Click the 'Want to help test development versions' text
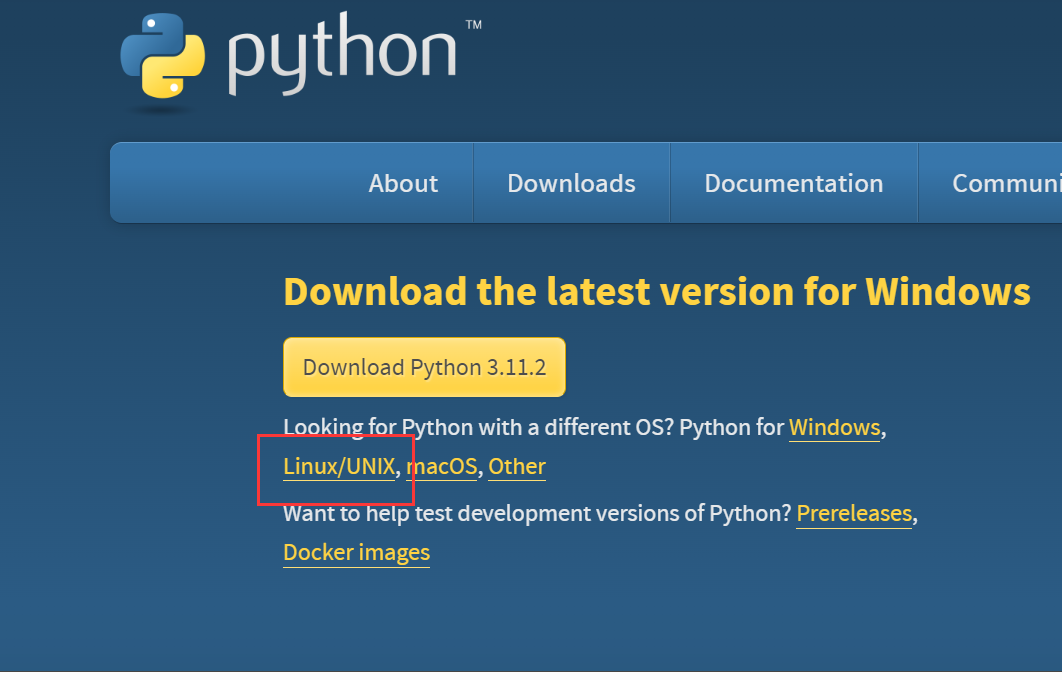 point(537,513)
